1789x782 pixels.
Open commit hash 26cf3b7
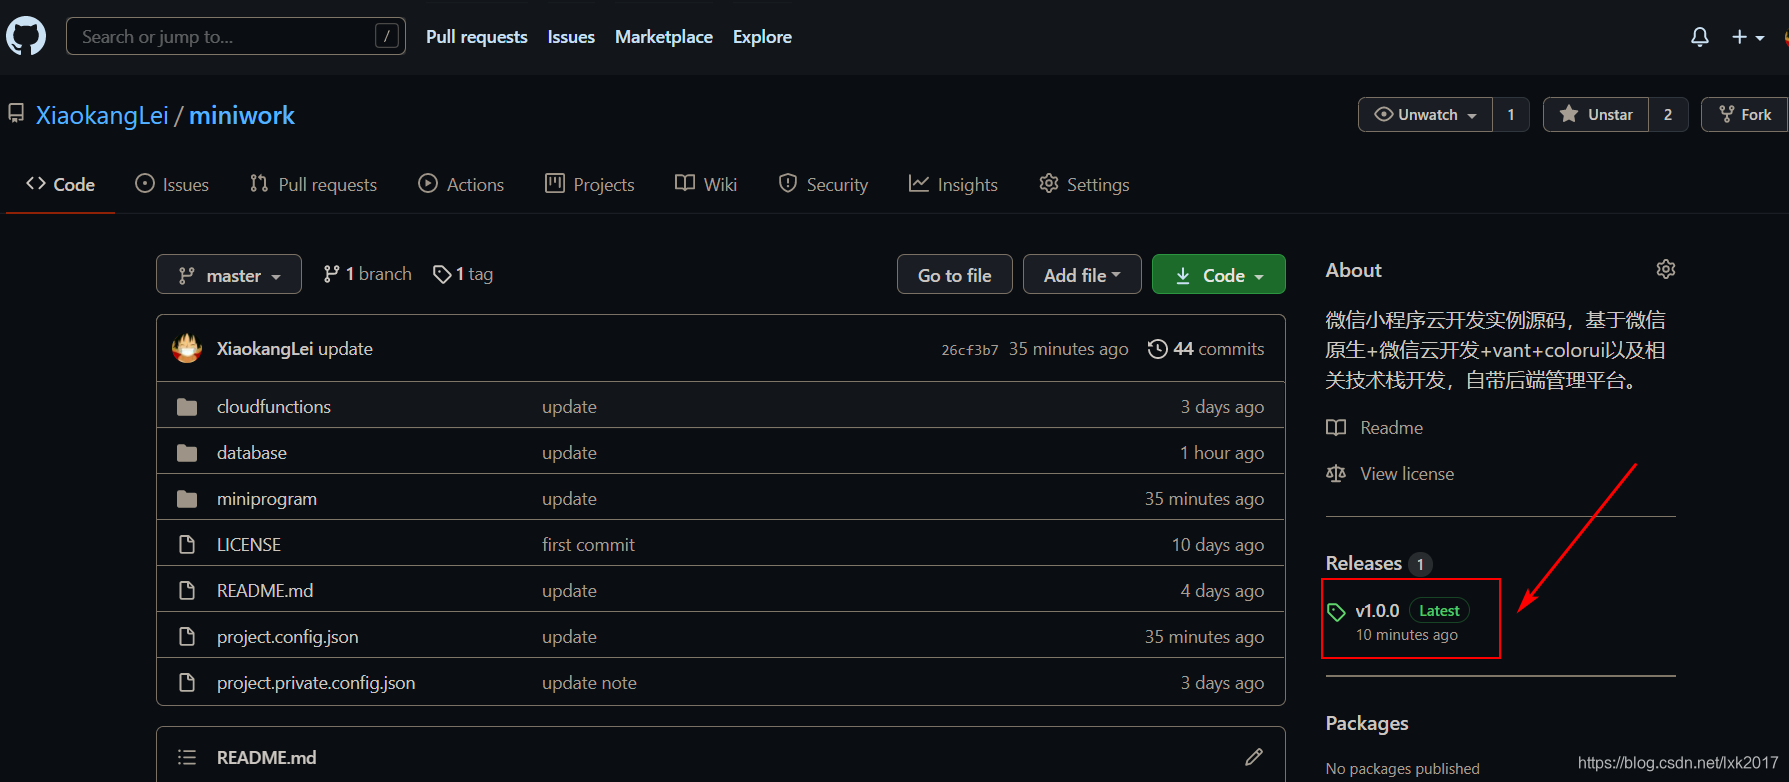969,350
